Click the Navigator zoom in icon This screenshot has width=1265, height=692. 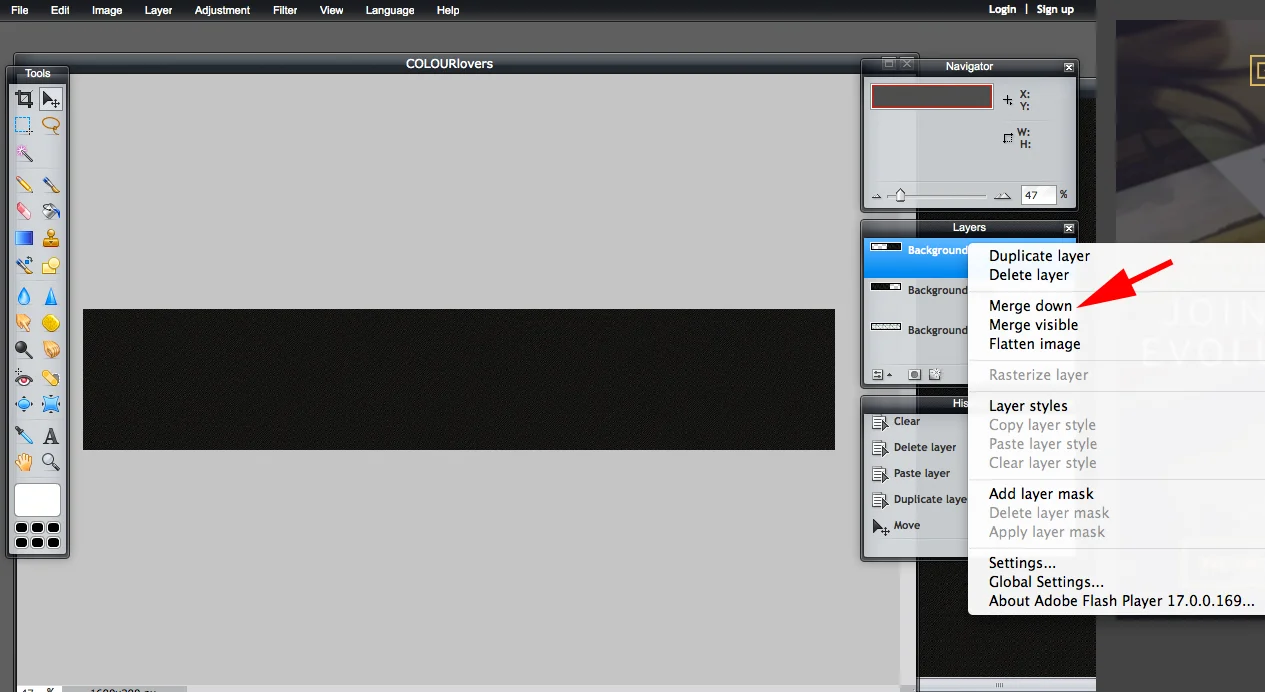[1002, 196]
